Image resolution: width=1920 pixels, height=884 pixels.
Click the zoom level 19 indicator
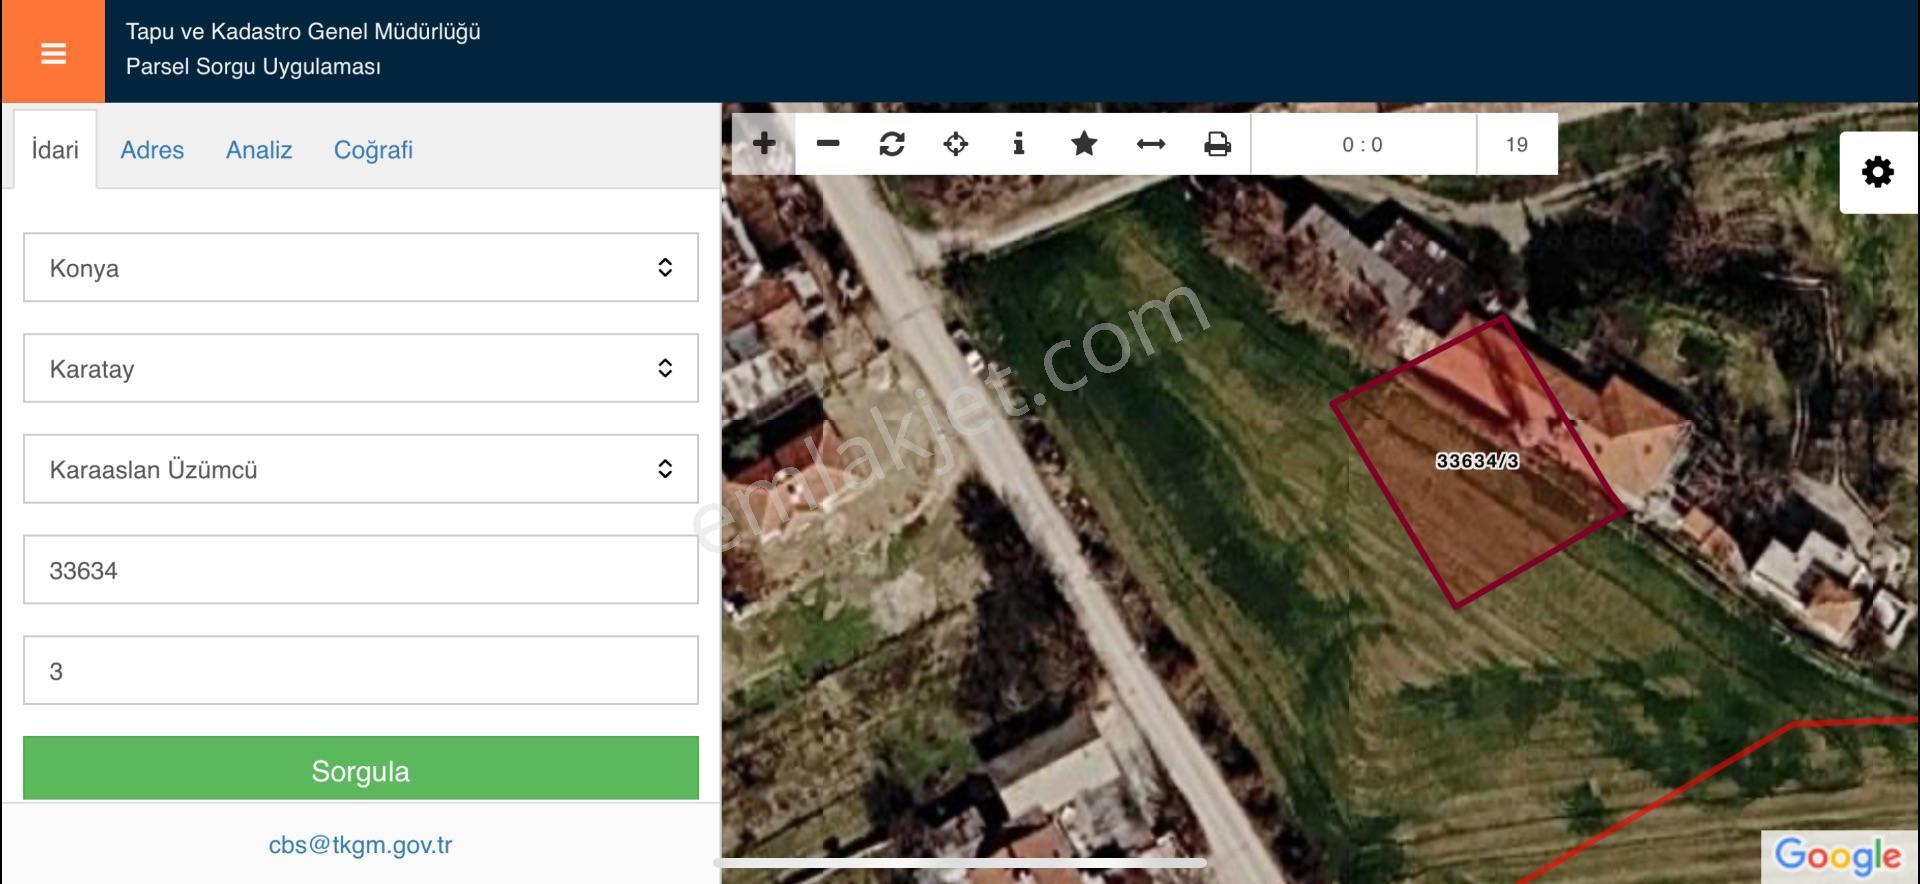1517,145
